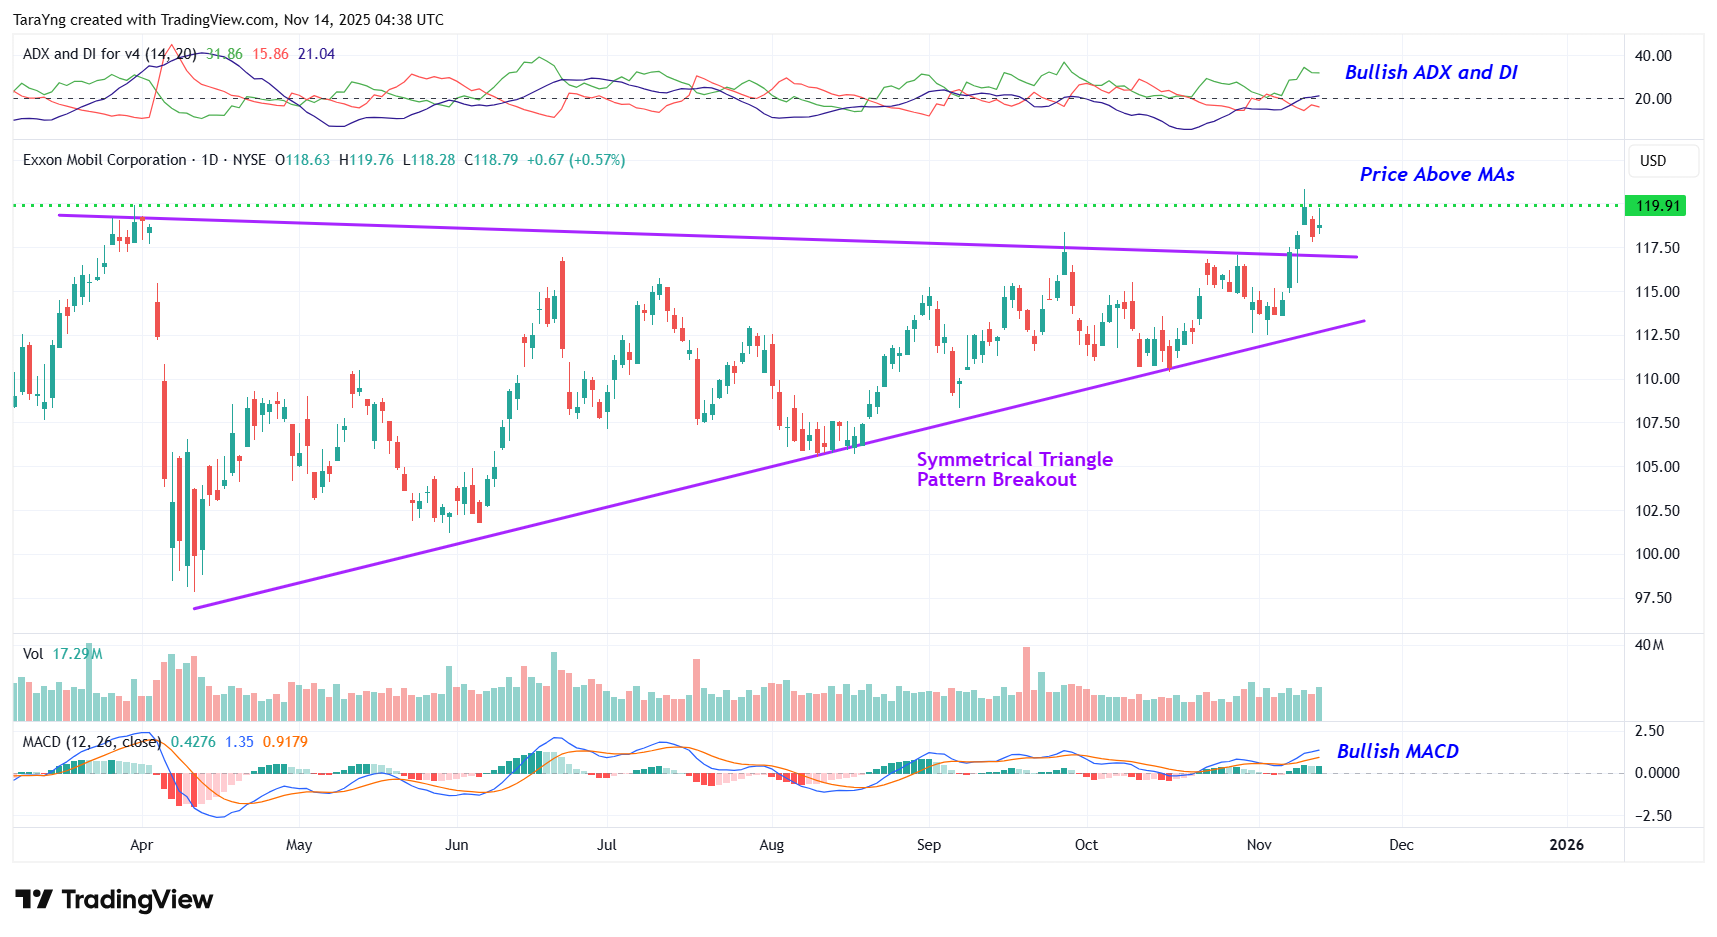Click the ADX and DI indicator legend
Screen dimensions: 1717x937
[109, 54]
